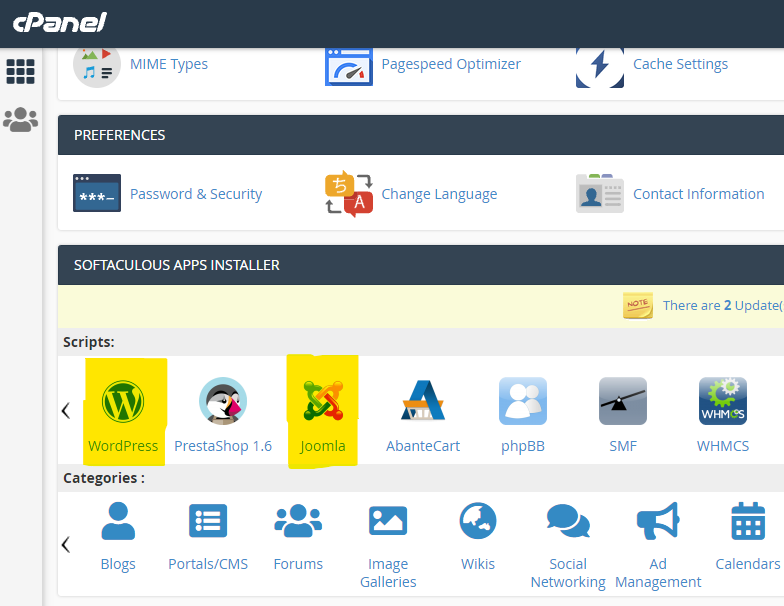784x606 pixels.
Task: Open the AbanteCart text link
Action: pyautogui.click(x=423, y=446)
